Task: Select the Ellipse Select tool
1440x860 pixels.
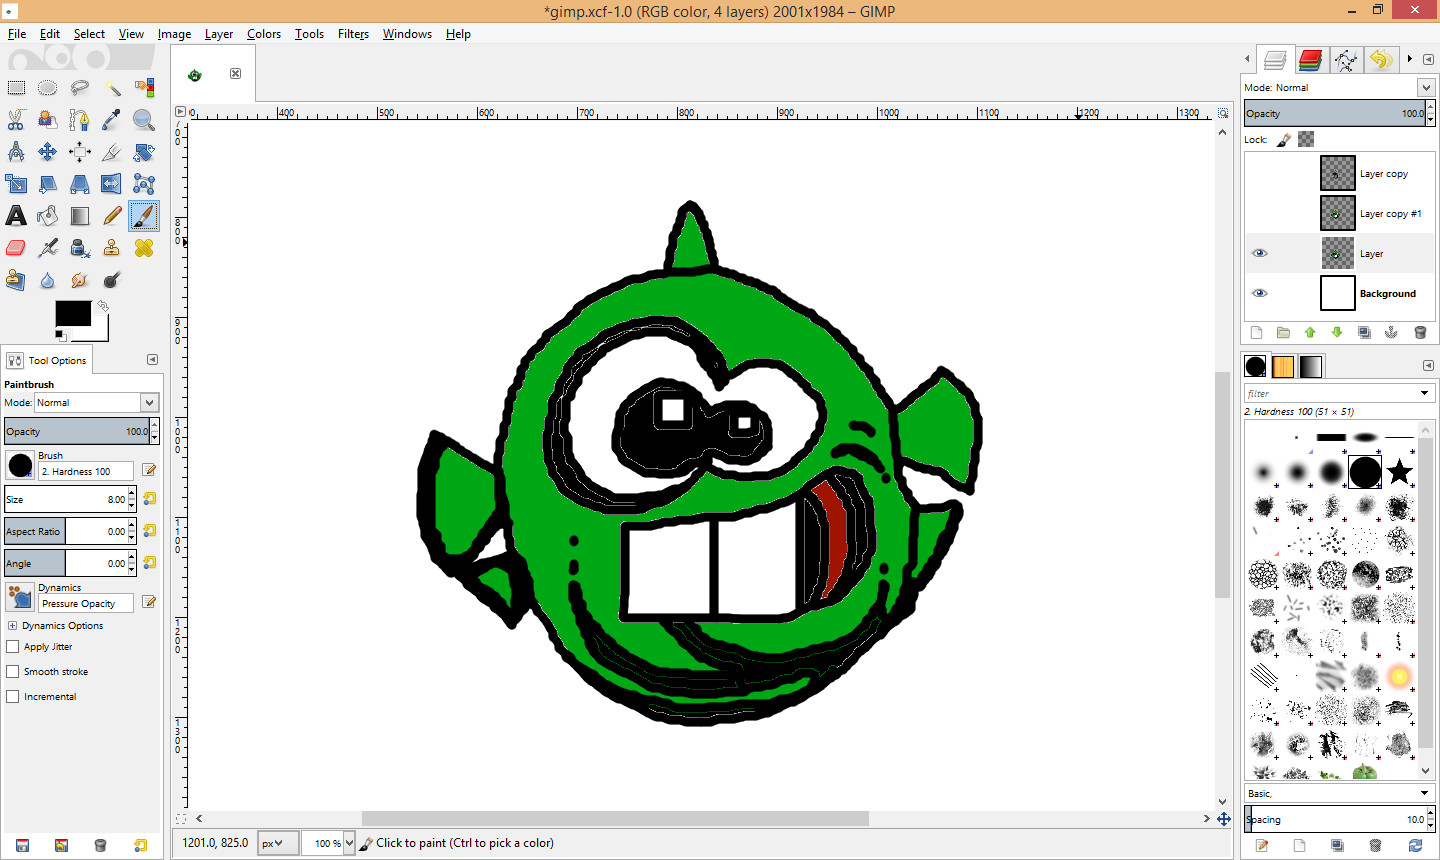Action: click(47, 87)
